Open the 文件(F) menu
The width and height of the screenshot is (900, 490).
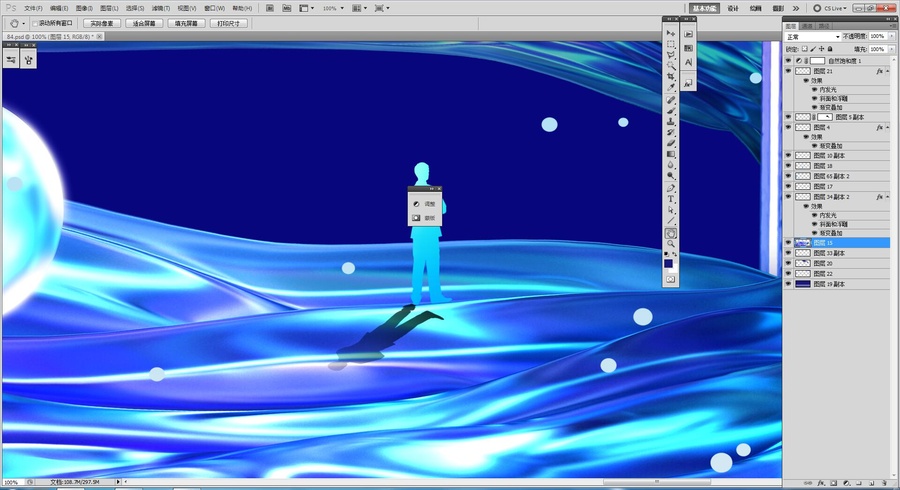[x=33, y=9]
